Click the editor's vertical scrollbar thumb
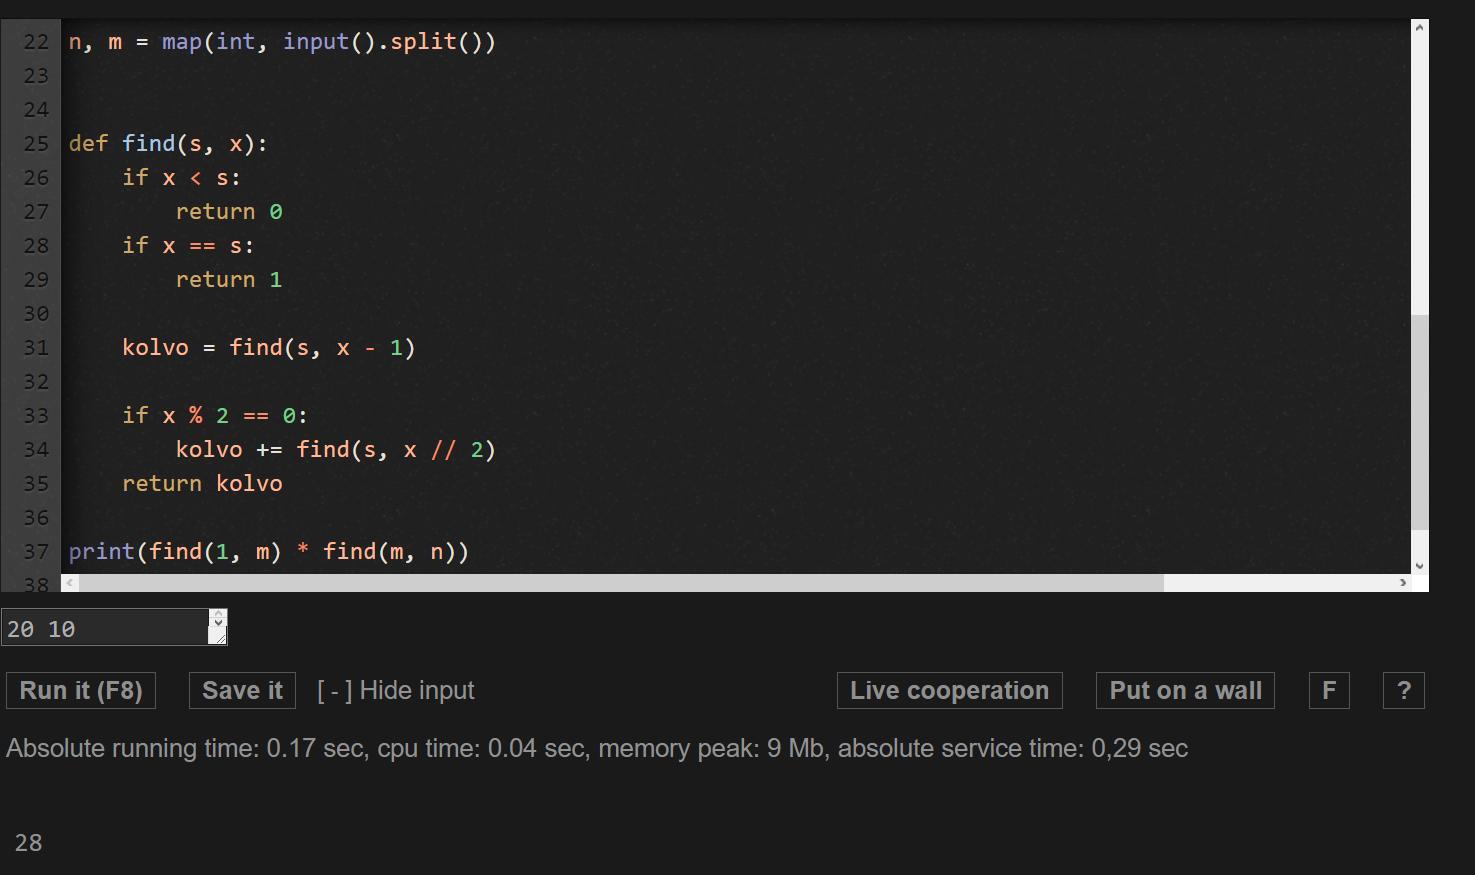The height and width of the screenshot is (875, 1475). 1419,420
